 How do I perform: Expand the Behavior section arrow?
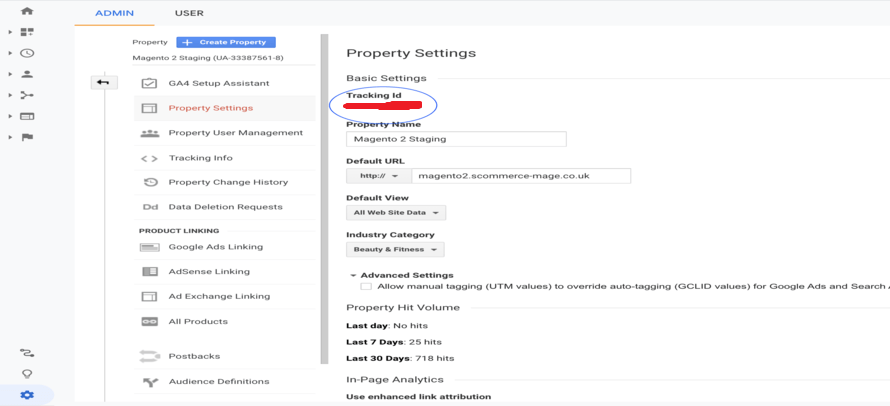pos(10,116)
